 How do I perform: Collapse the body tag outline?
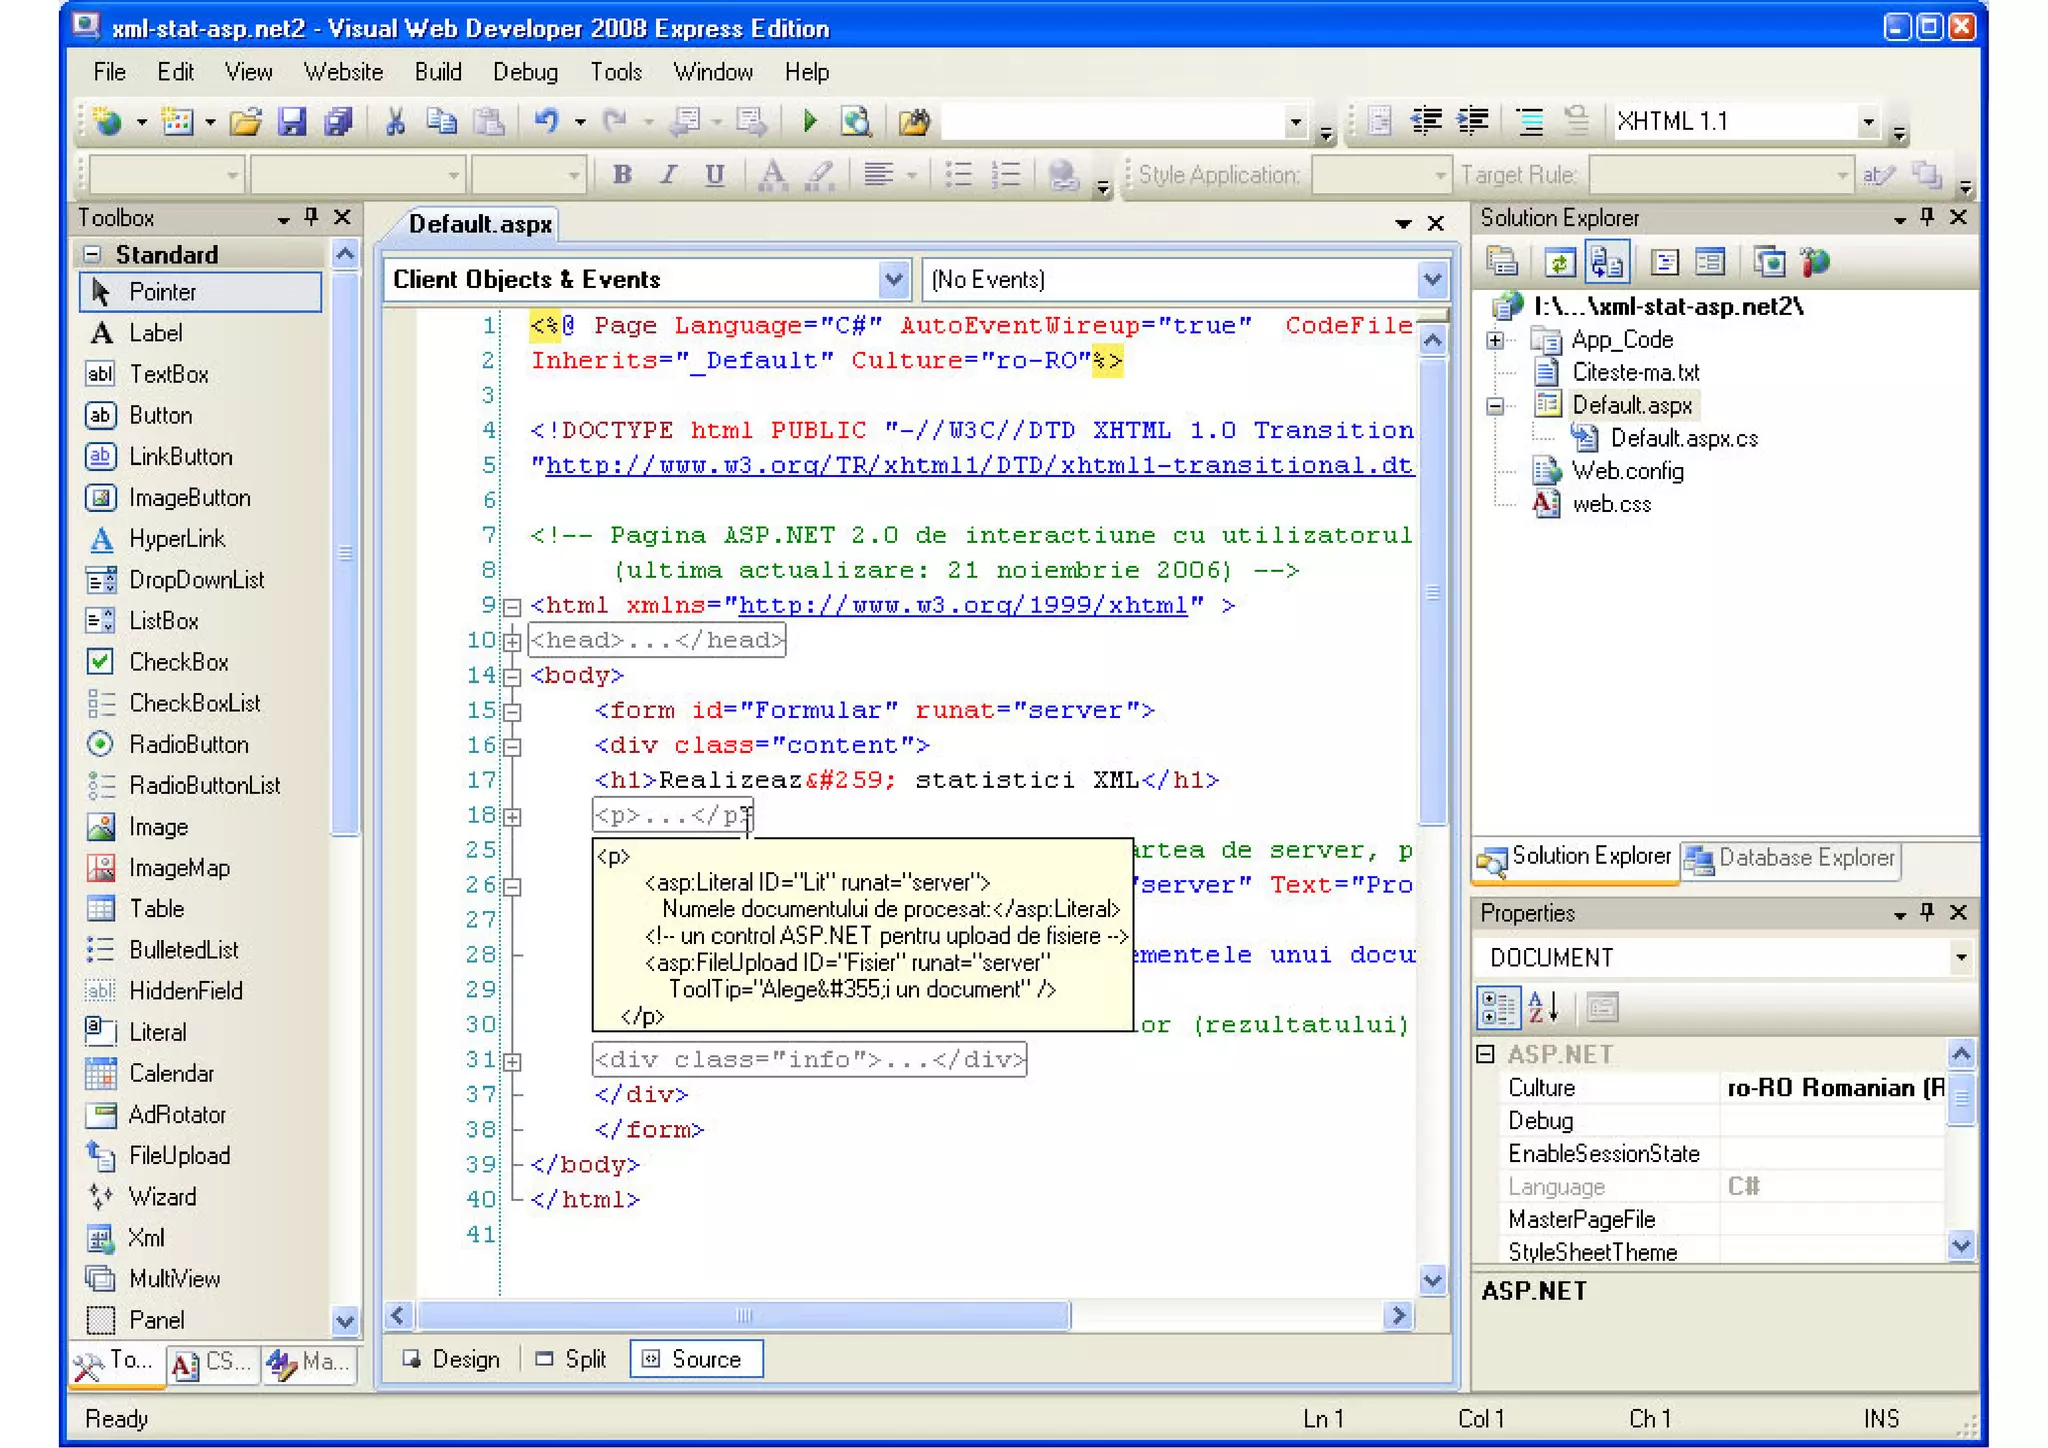click(x=512, y=677)
